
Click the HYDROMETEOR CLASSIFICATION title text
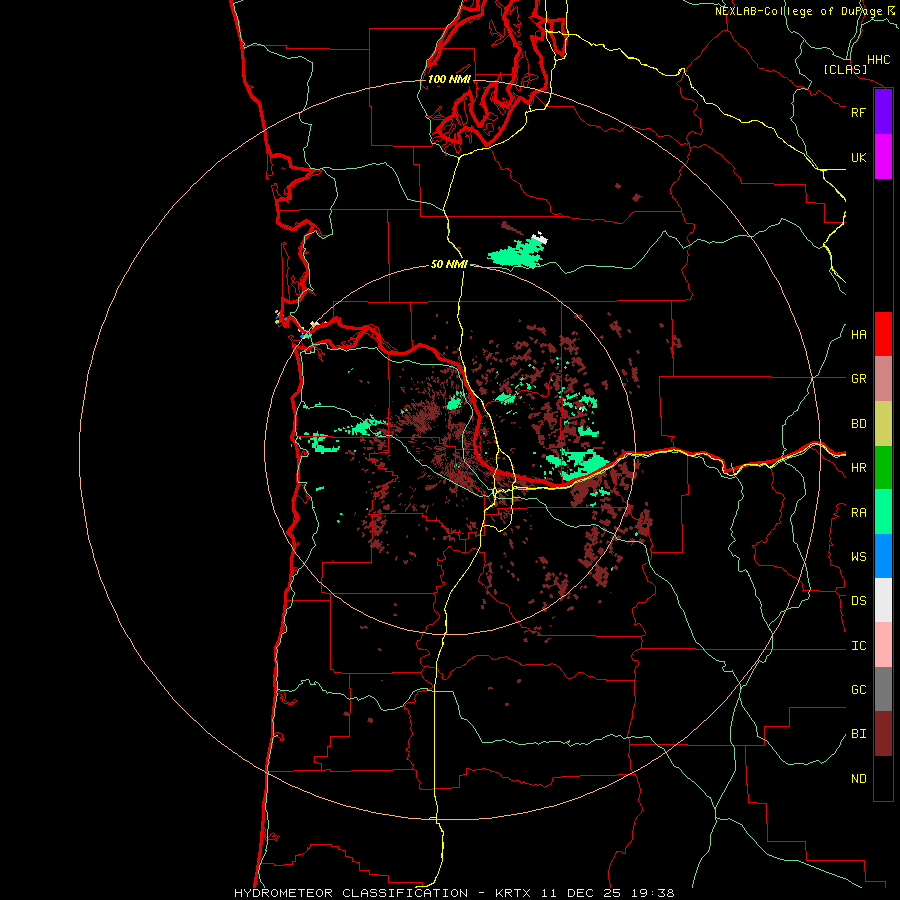coord(351,893)
